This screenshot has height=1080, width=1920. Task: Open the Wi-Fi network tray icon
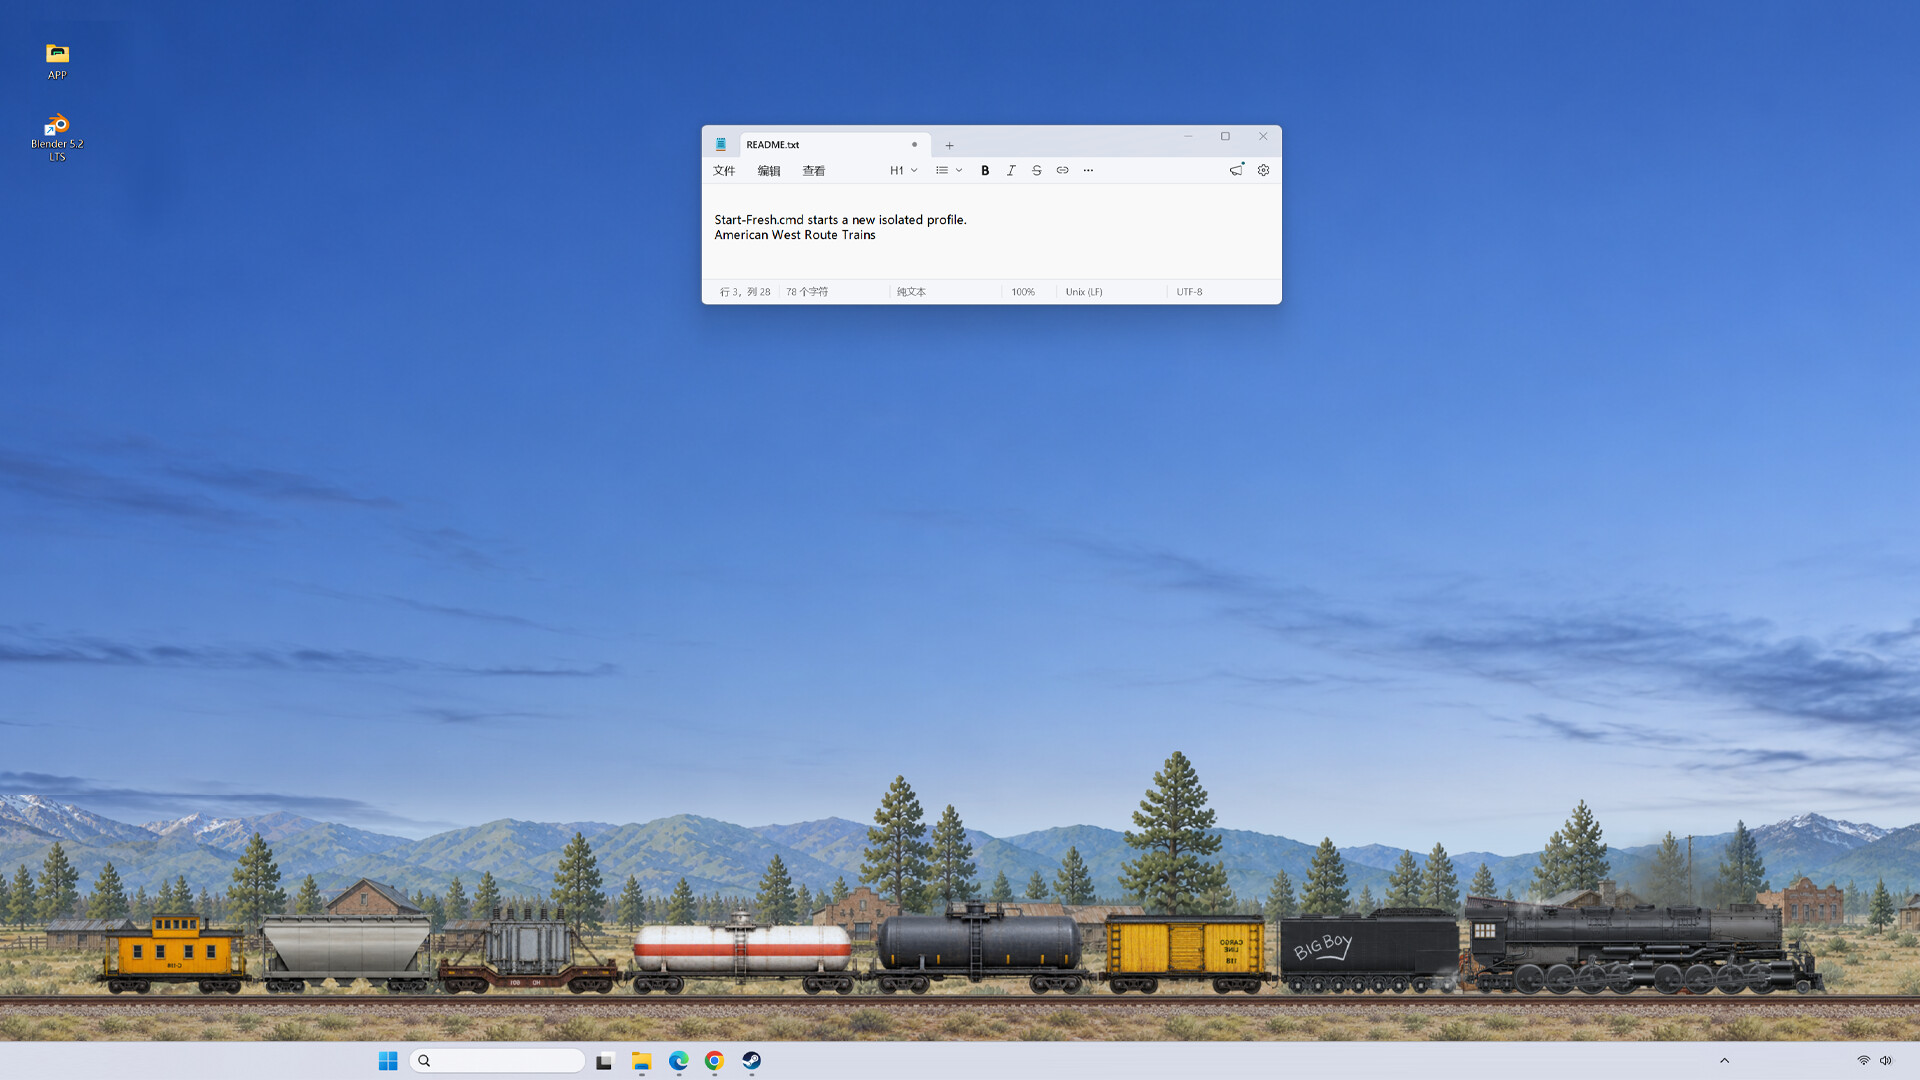point(1863,1061)
